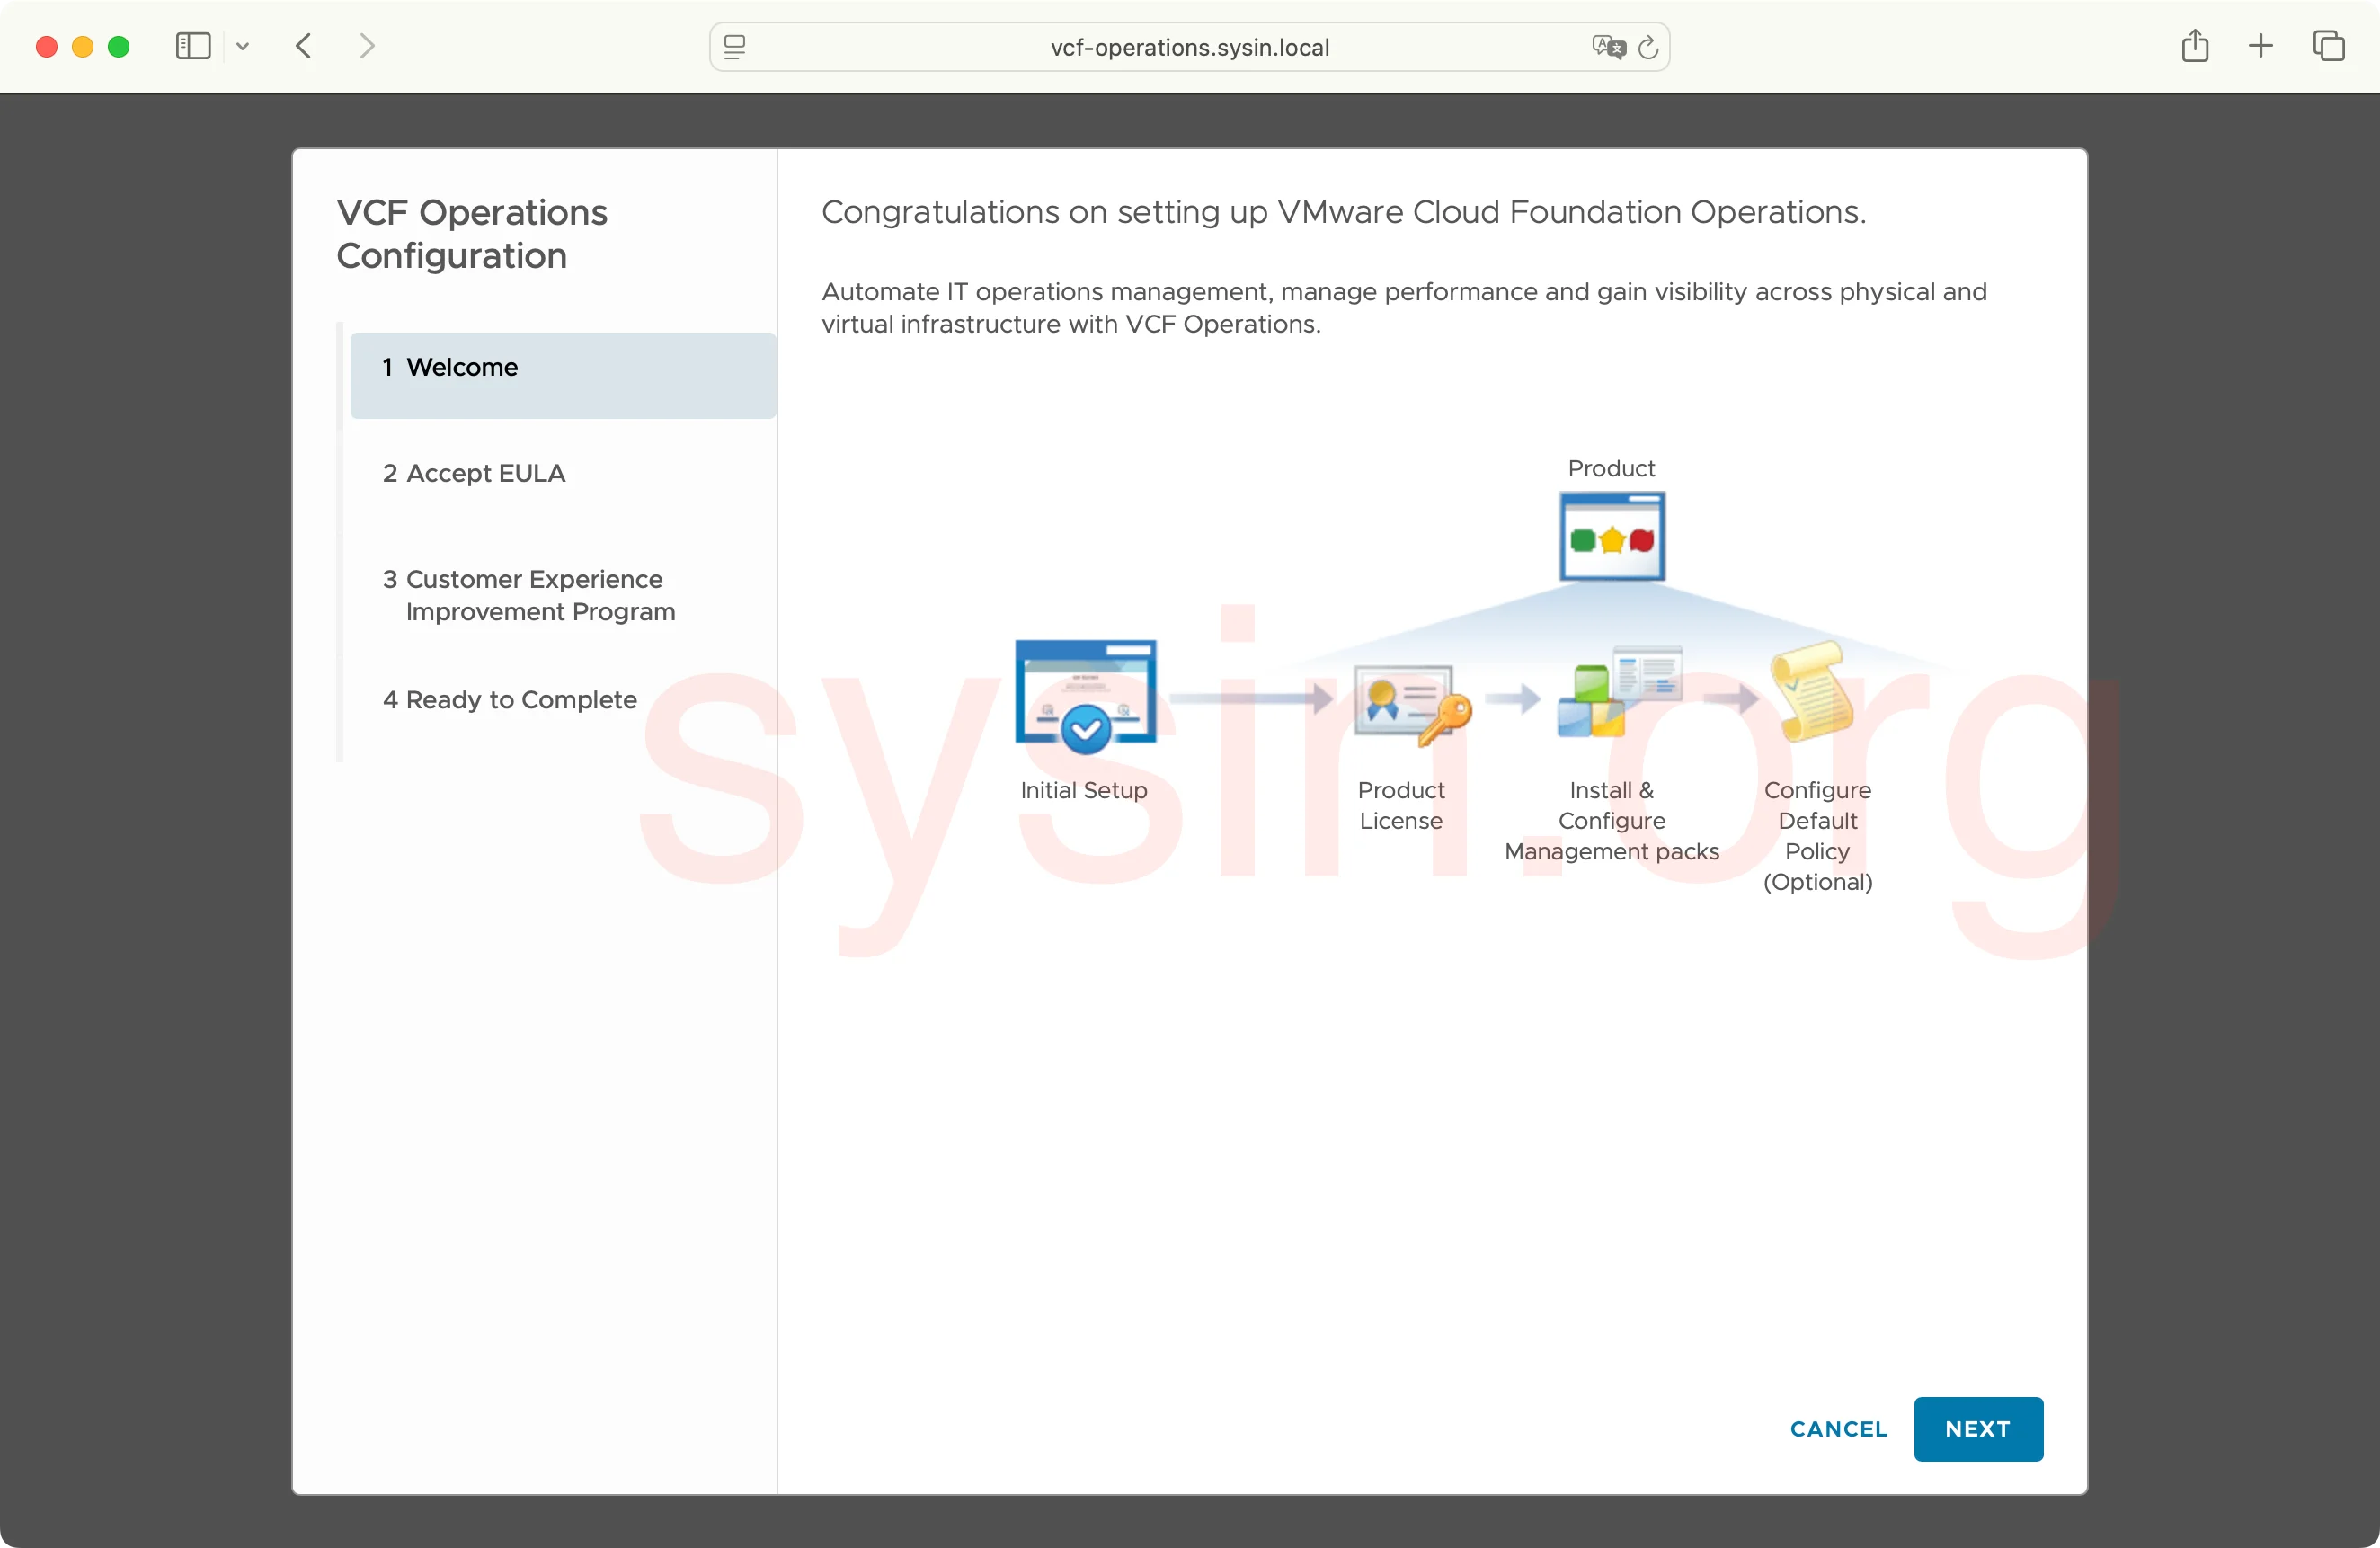Click the NEXT button
Screen dimensions: 2380x1548
(x=1977, y=1429)
